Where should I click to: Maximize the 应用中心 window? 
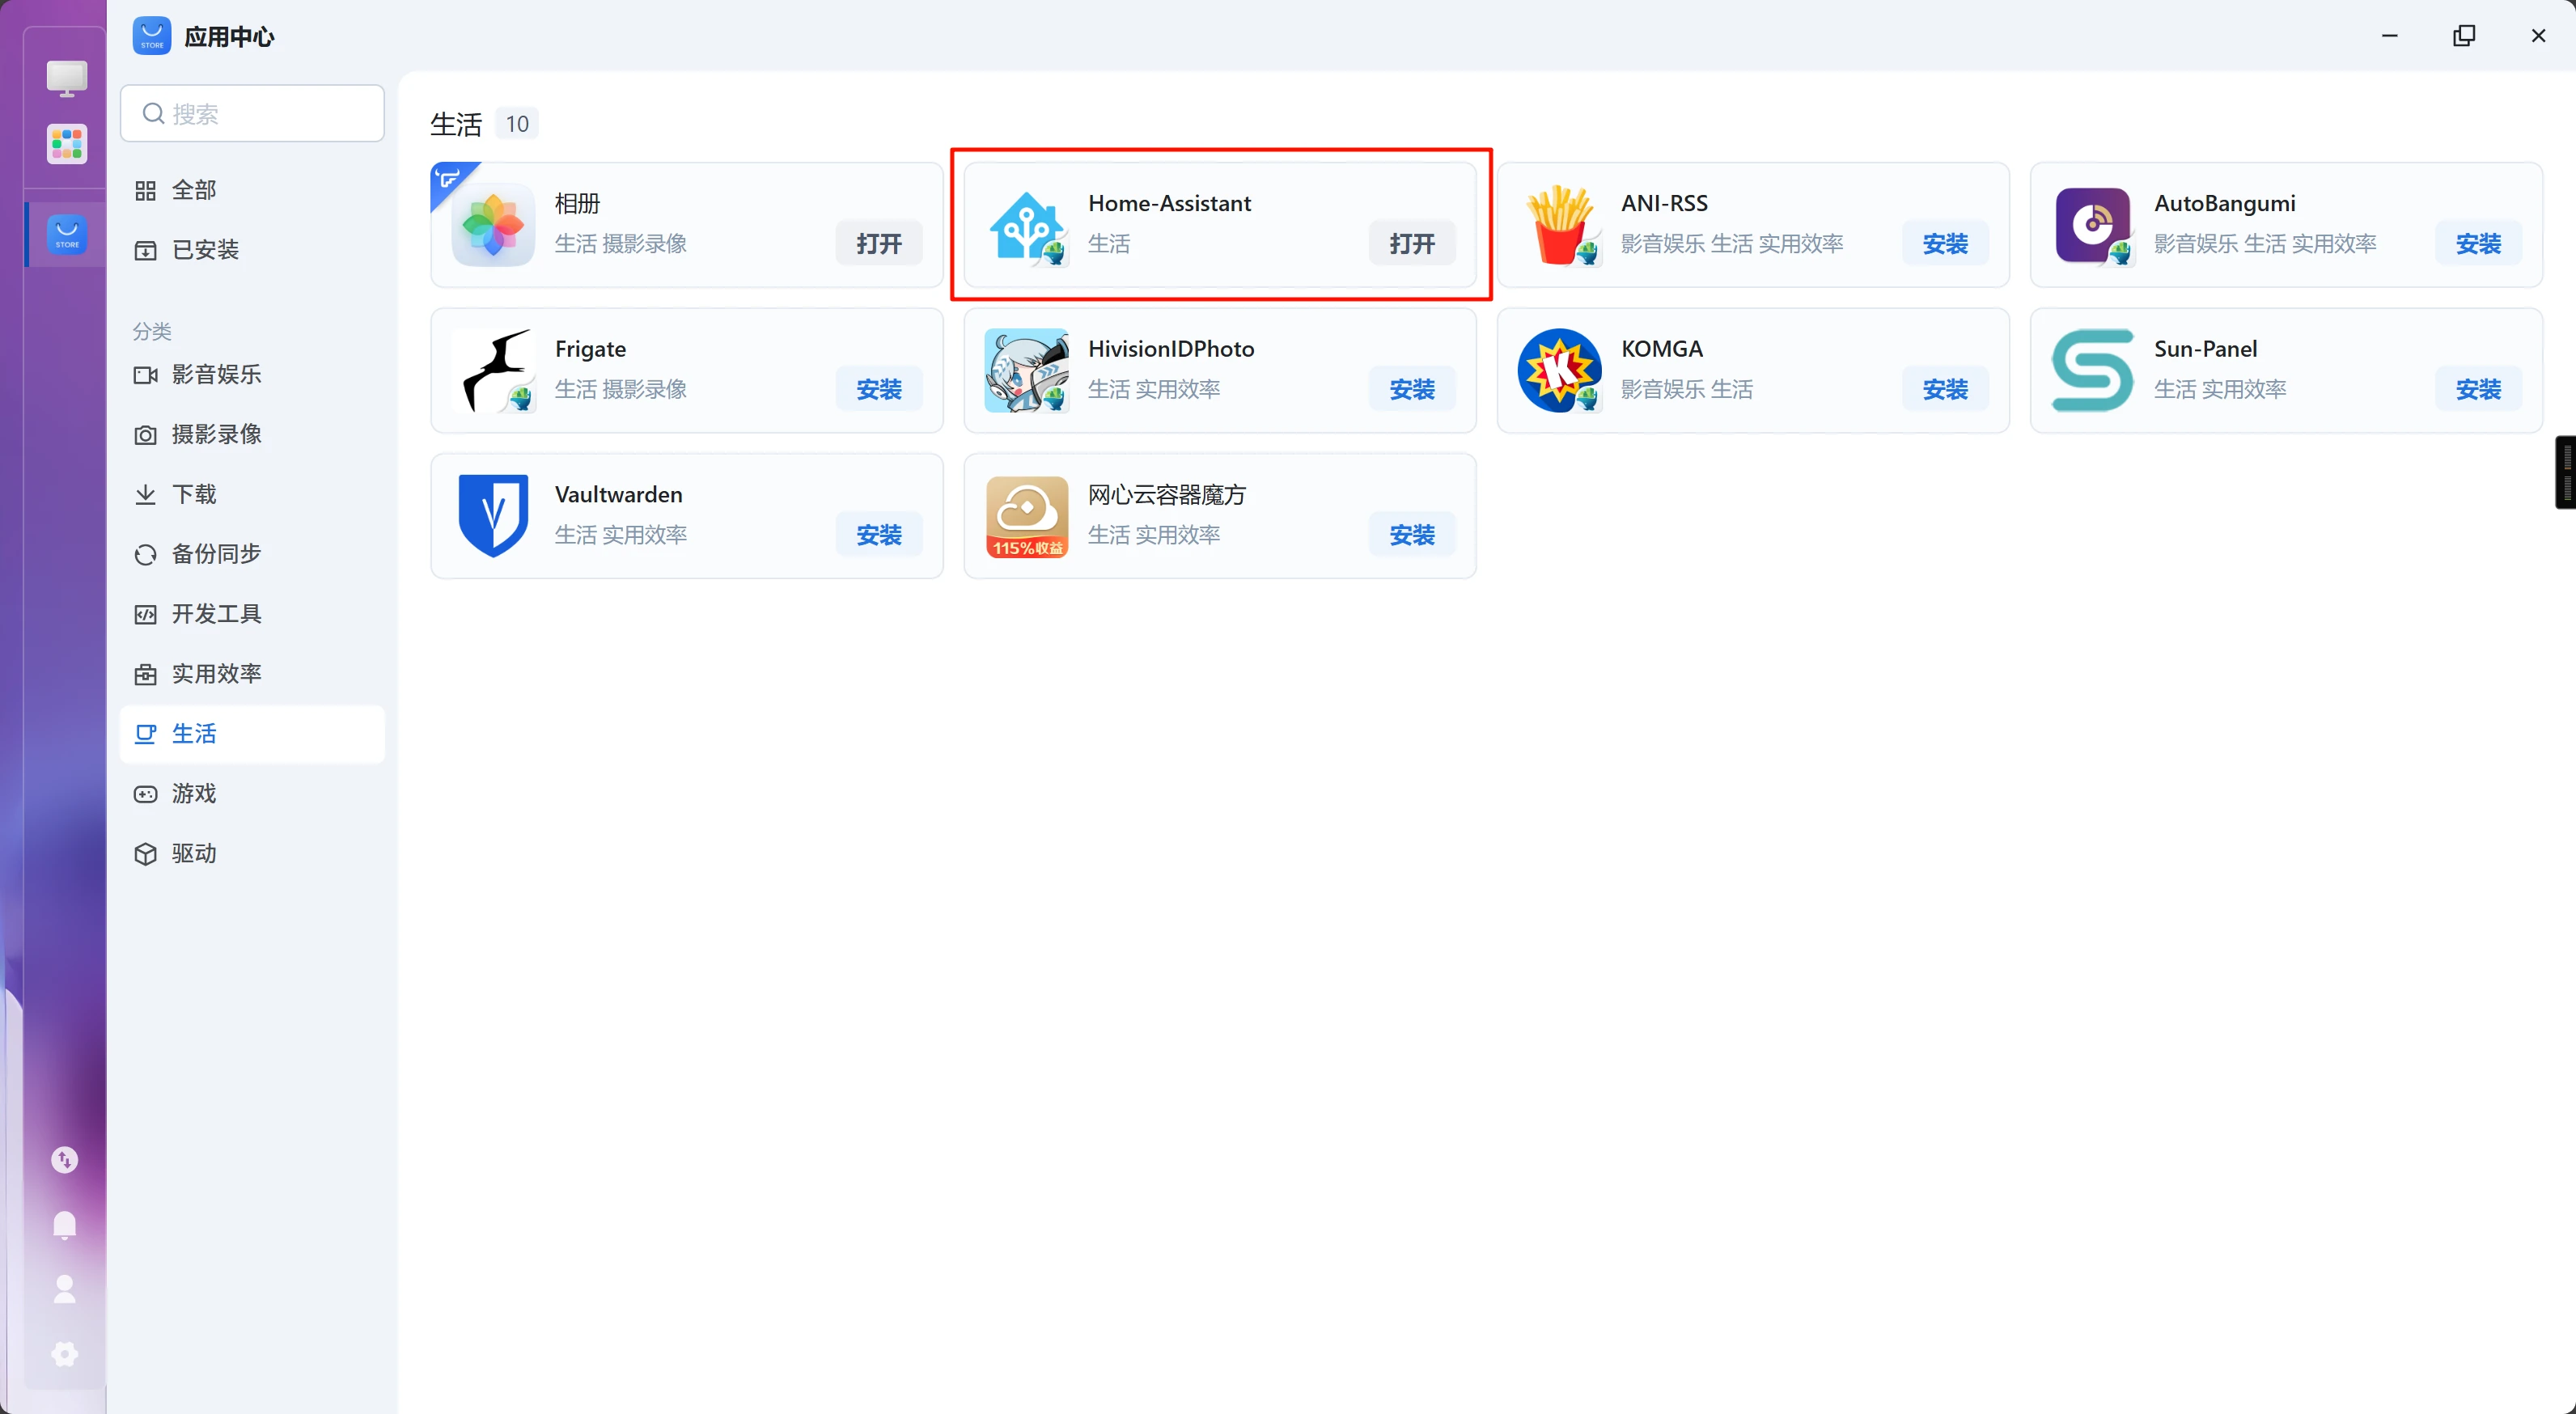(x=2463, y=36)
